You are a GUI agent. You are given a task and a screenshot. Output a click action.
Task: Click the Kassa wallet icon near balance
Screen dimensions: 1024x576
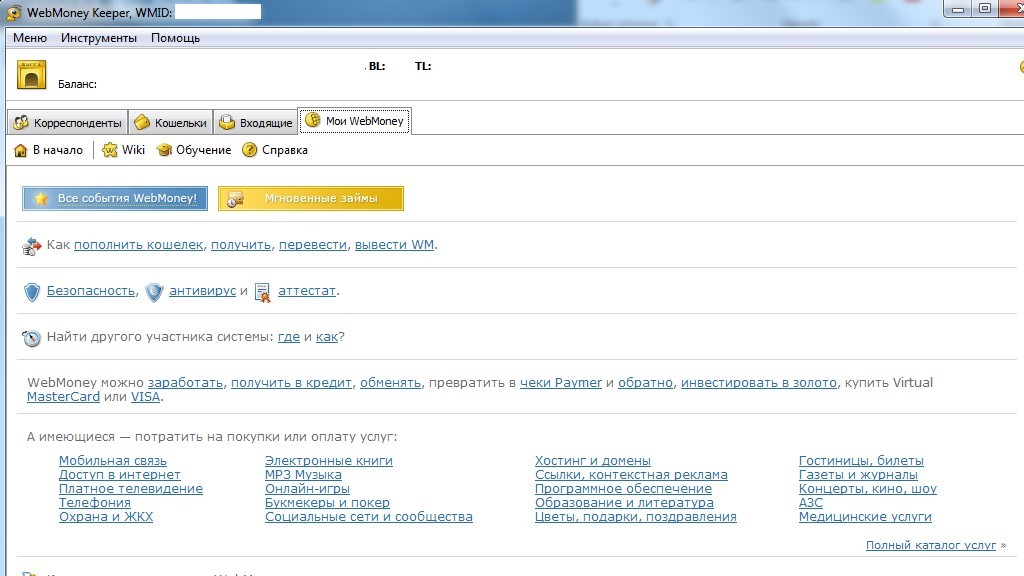pyautogui.click(x=32, y=74)
